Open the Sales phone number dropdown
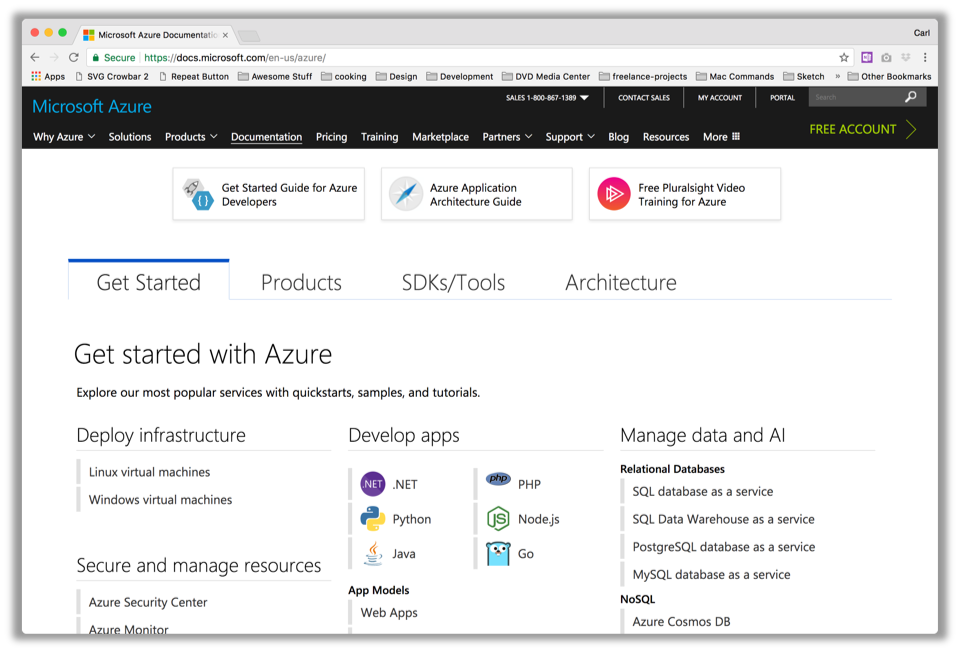 tap(548, 98)
